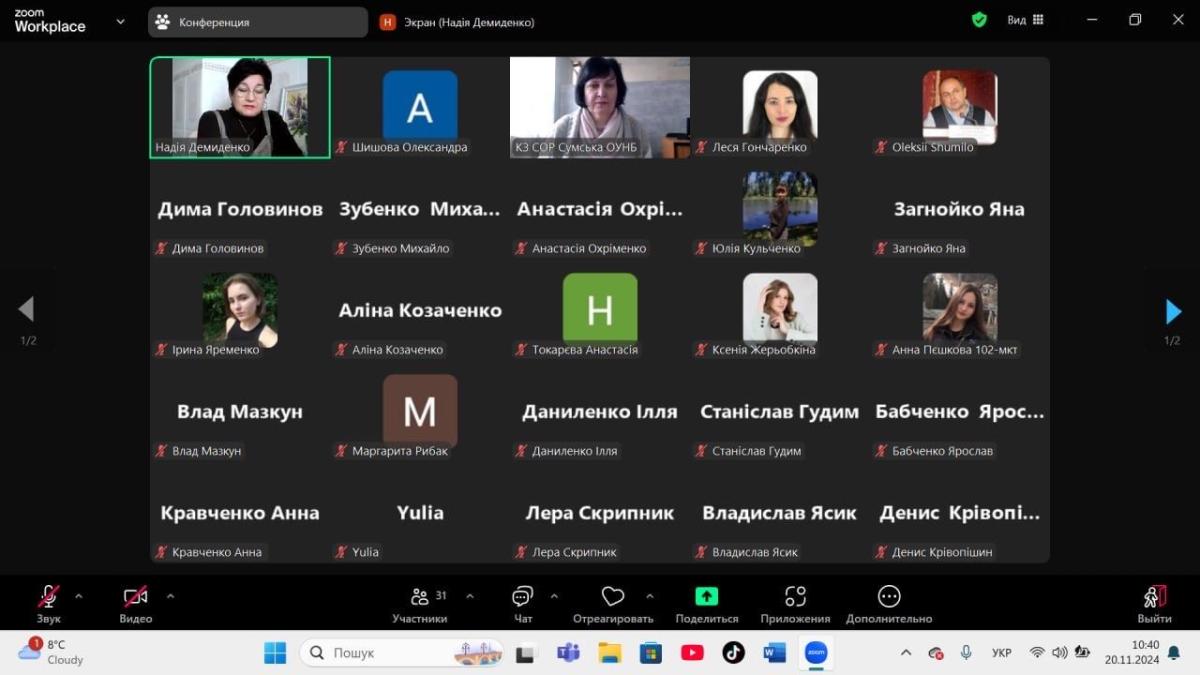Open the View layout button
This screenshot has height=675, width=1200.
(x=1025, y=20)
